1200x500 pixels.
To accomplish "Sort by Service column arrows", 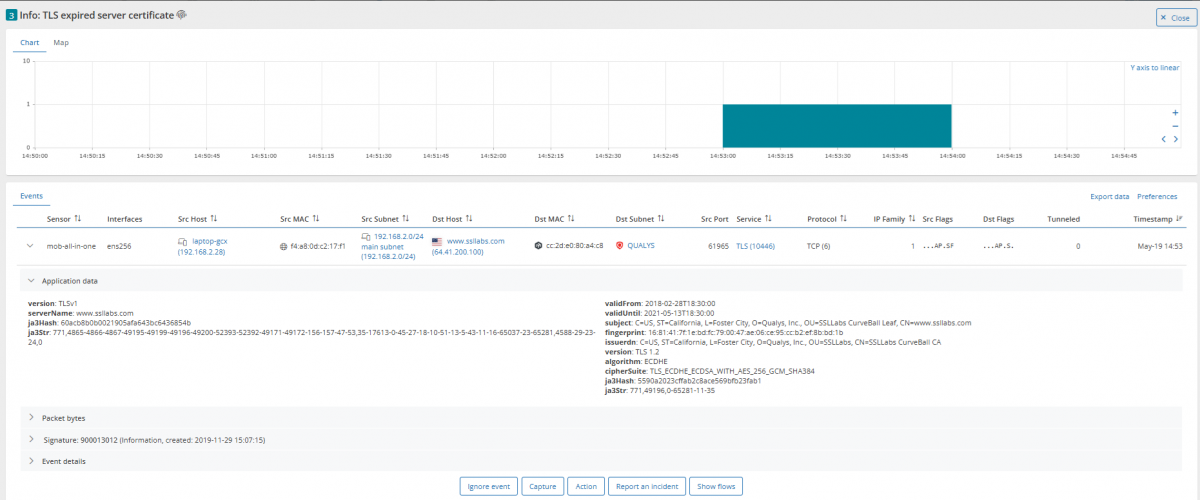I will click(770, 218).
